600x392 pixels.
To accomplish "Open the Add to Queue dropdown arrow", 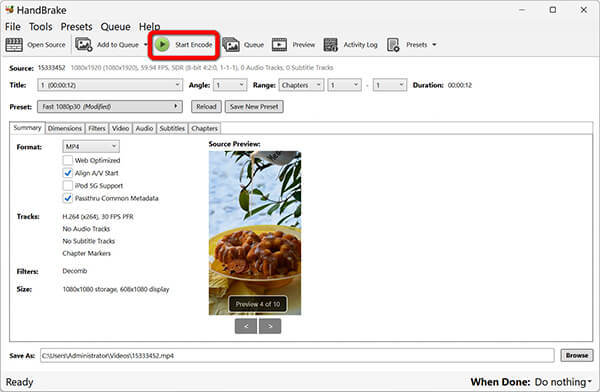I will 145,45.
